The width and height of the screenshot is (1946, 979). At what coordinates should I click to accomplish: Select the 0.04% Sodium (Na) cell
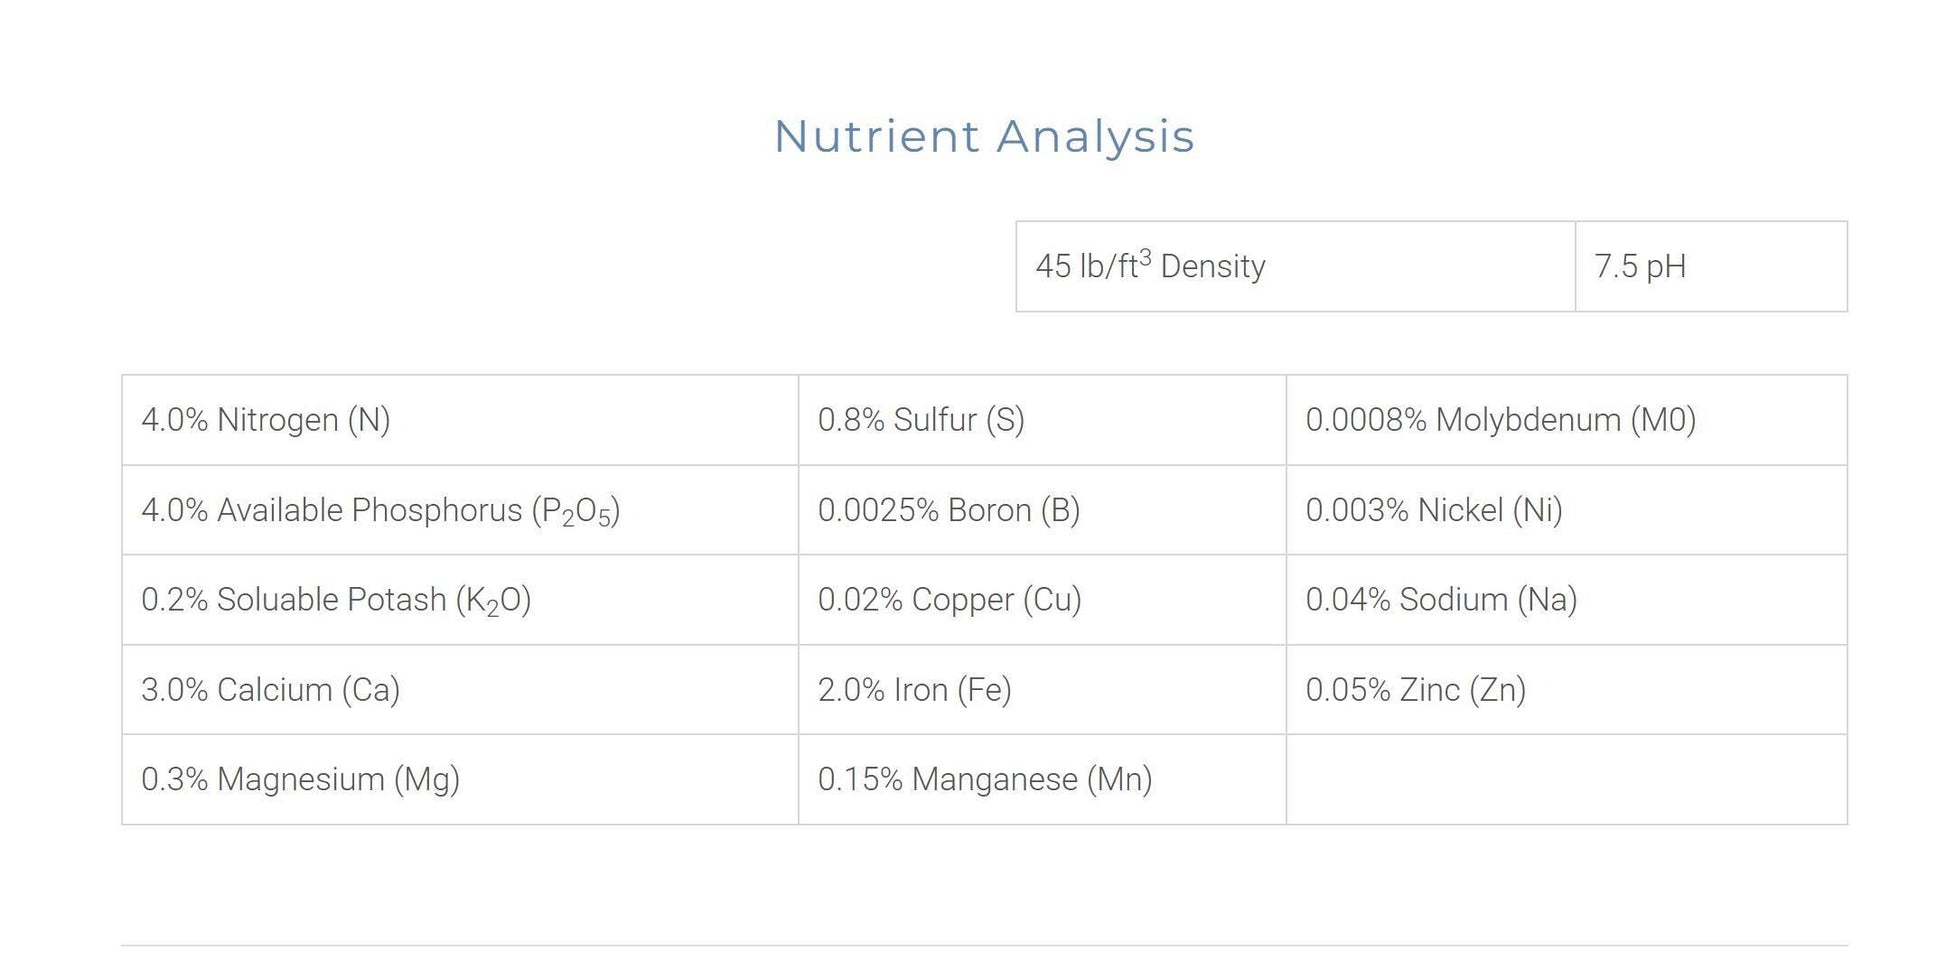point(1441,600)
